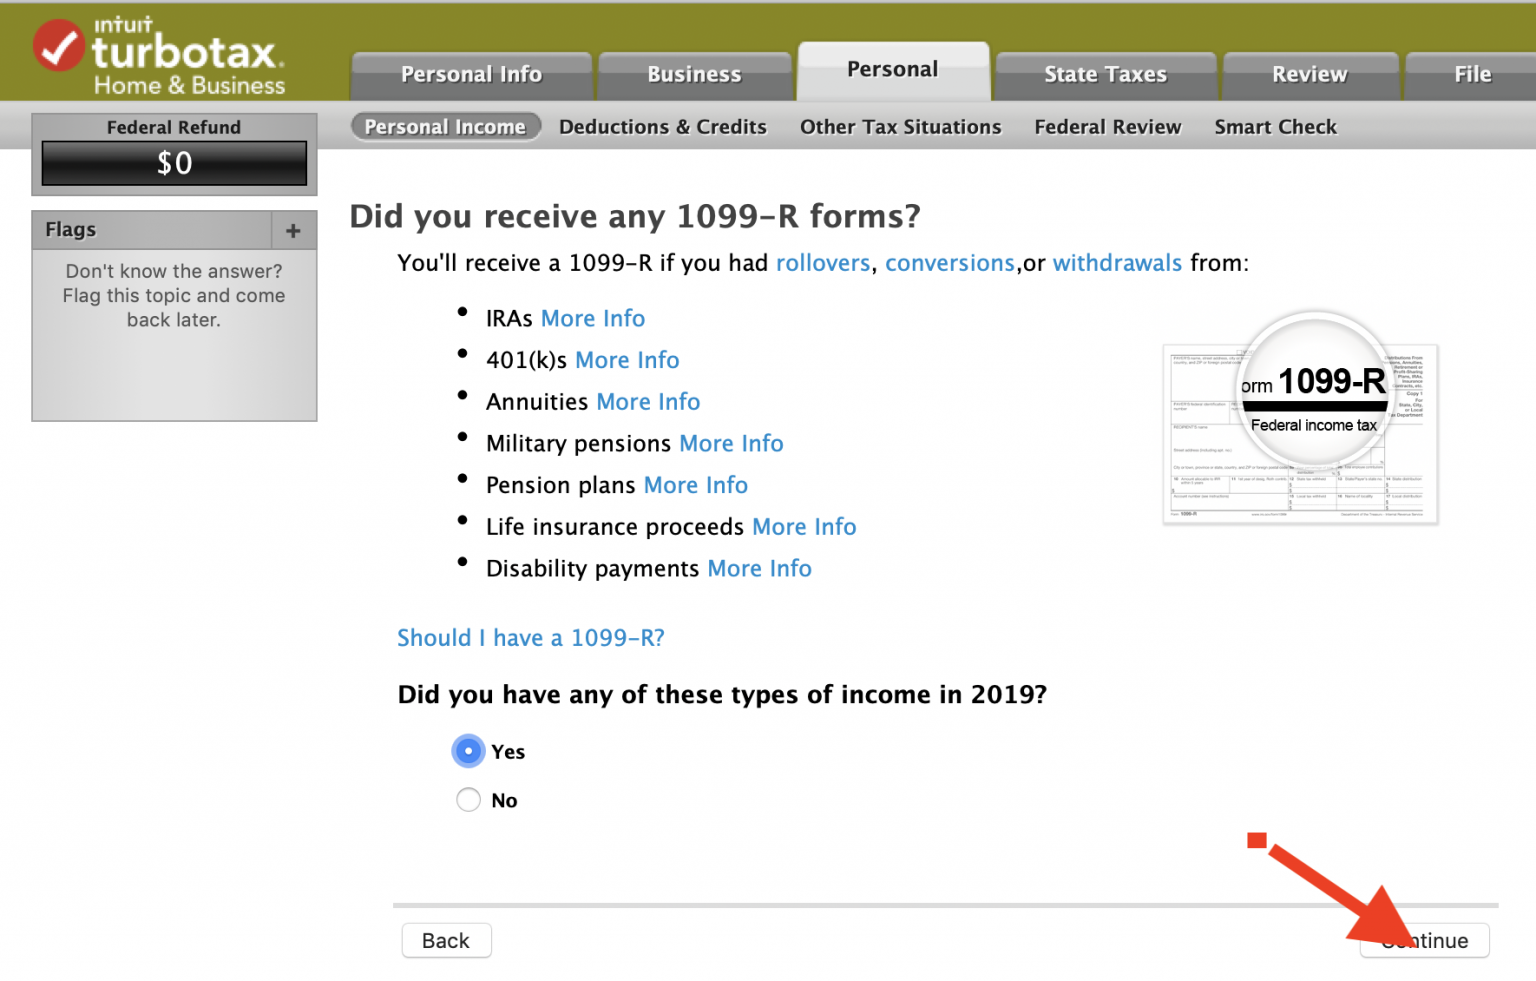Click the rollovers link
This screenshot has width=1536, height=981.
click(822, 263)
